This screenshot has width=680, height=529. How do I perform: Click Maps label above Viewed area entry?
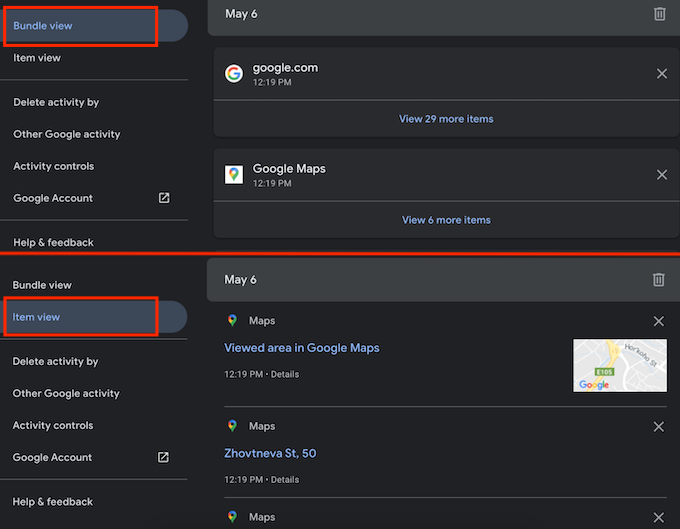[x=262, y=321]
